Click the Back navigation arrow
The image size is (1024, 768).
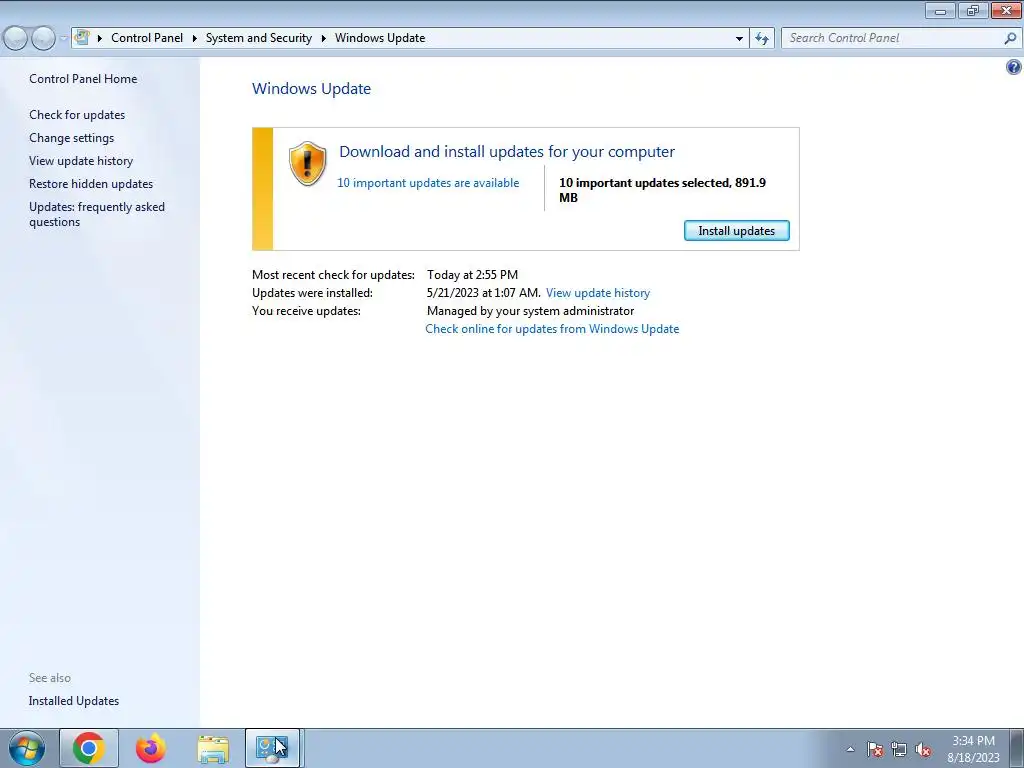[x=16, y=39]
